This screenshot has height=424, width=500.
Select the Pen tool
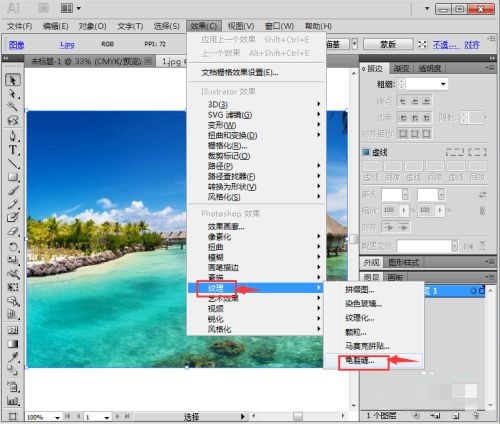coord(13,136)
